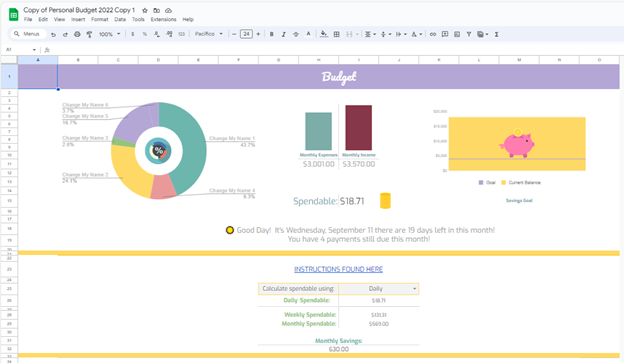Image resolution: width=624 pixels, height=363 pixels.
Task: Click the Borders icon
Action: tap(337, 34)
